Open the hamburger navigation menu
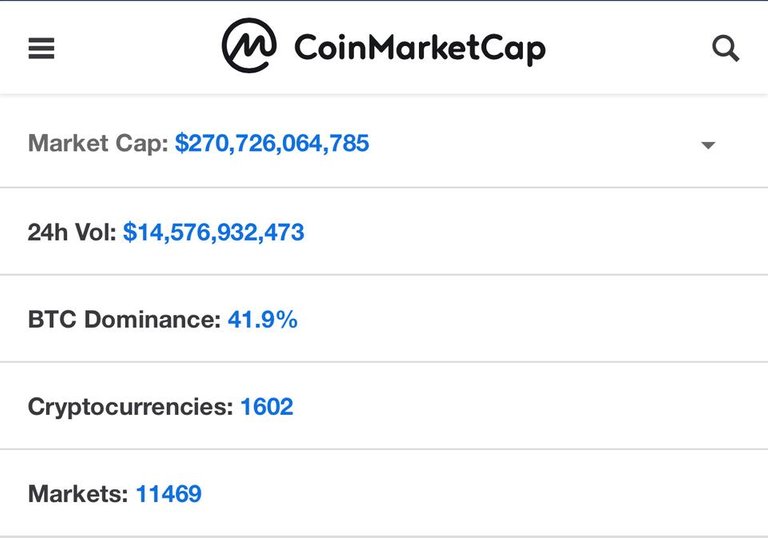 click(x=41, y=48)
